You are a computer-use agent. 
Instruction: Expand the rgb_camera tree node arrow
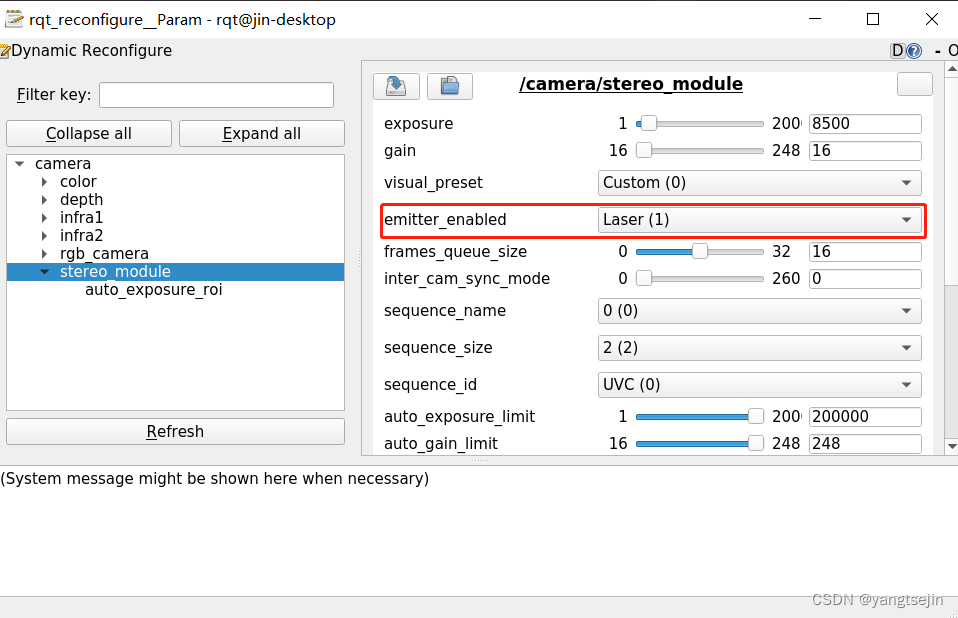click(44, 253)
